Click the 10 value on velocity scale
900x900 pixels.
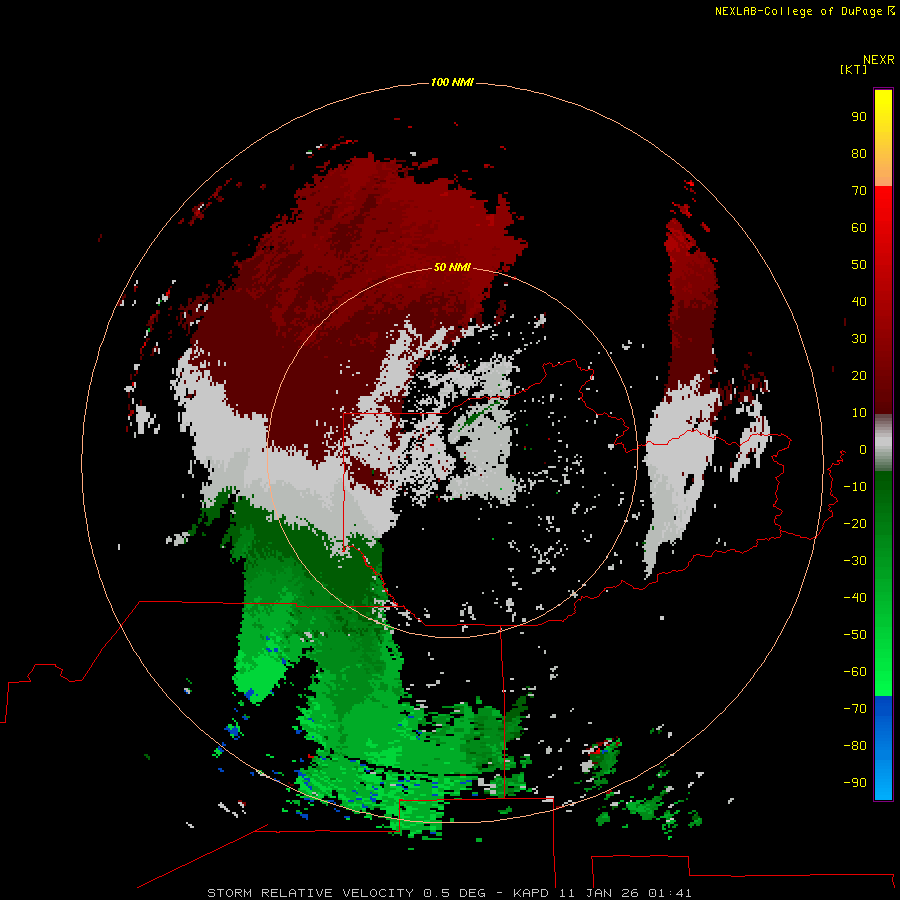click(x=859, y=413)
